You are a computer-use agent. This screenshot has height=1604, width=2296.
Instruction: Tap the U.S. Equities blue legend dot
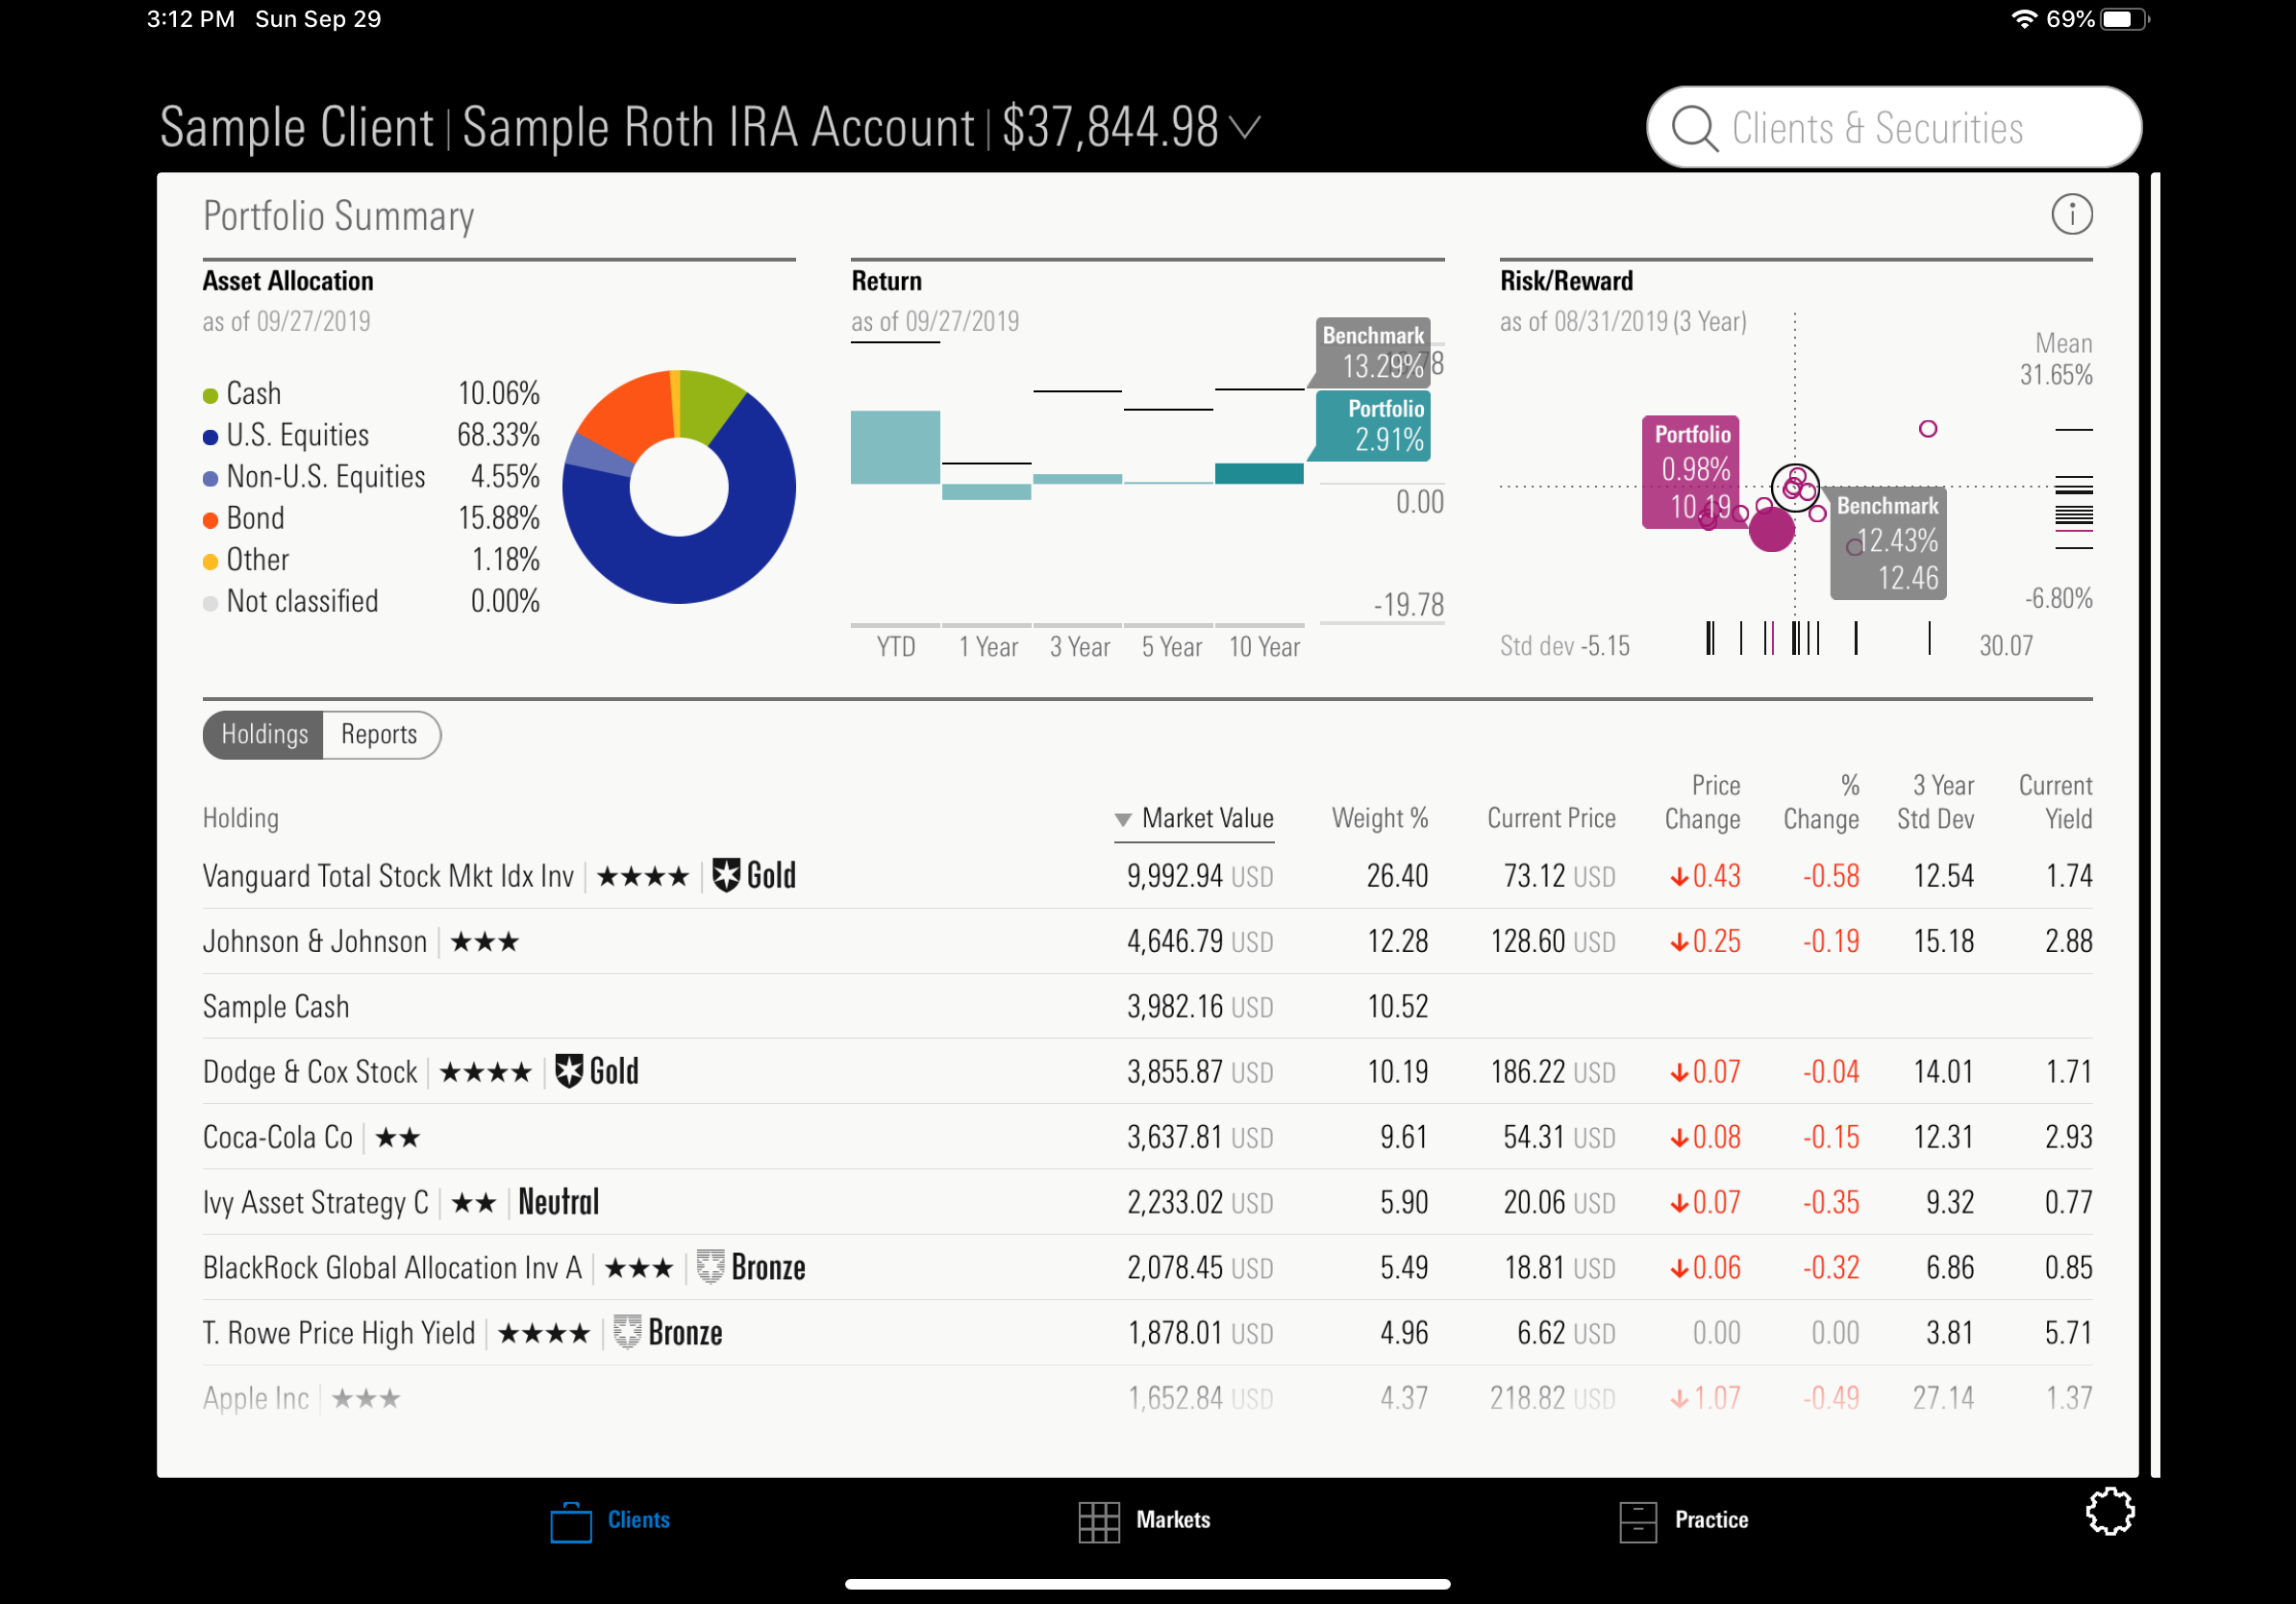click(210, 438)
